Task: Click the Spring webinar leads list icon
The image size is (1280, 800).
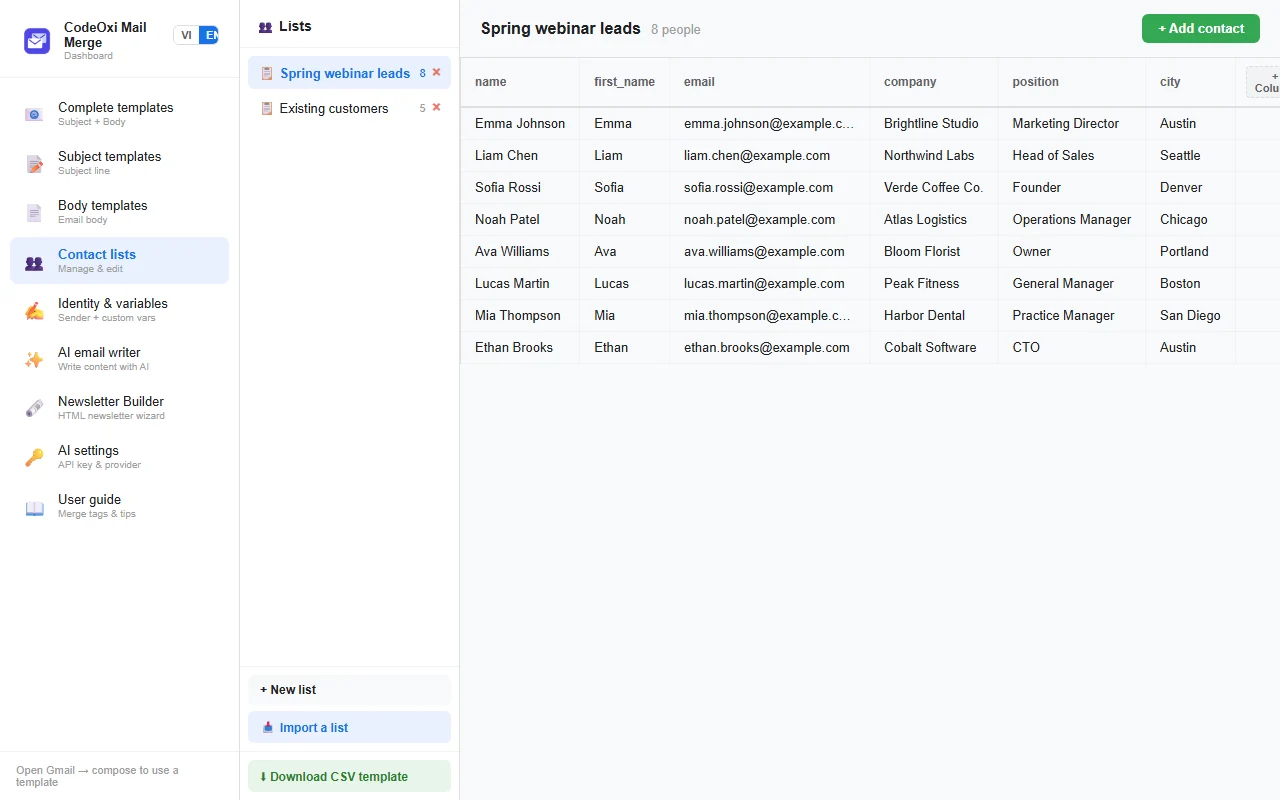Action: pyautogui.click(x=266, y=73)
